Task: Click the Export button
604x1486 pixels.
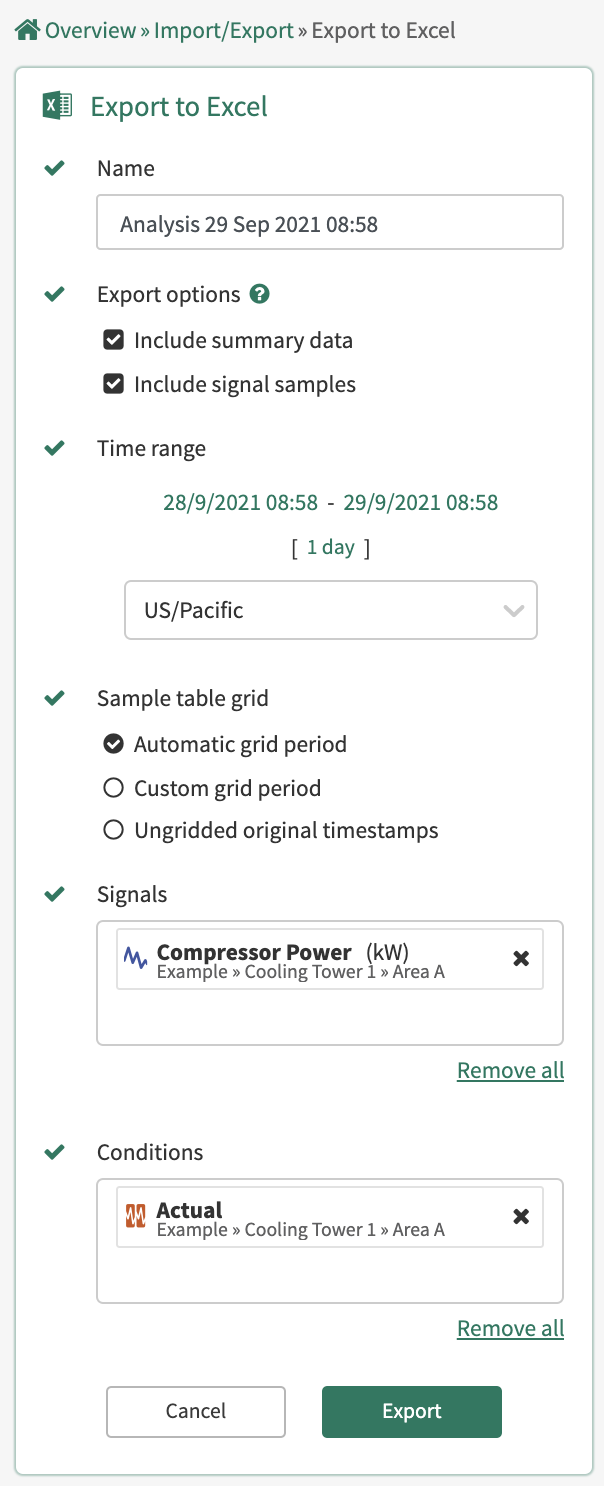Action: 411,1411
